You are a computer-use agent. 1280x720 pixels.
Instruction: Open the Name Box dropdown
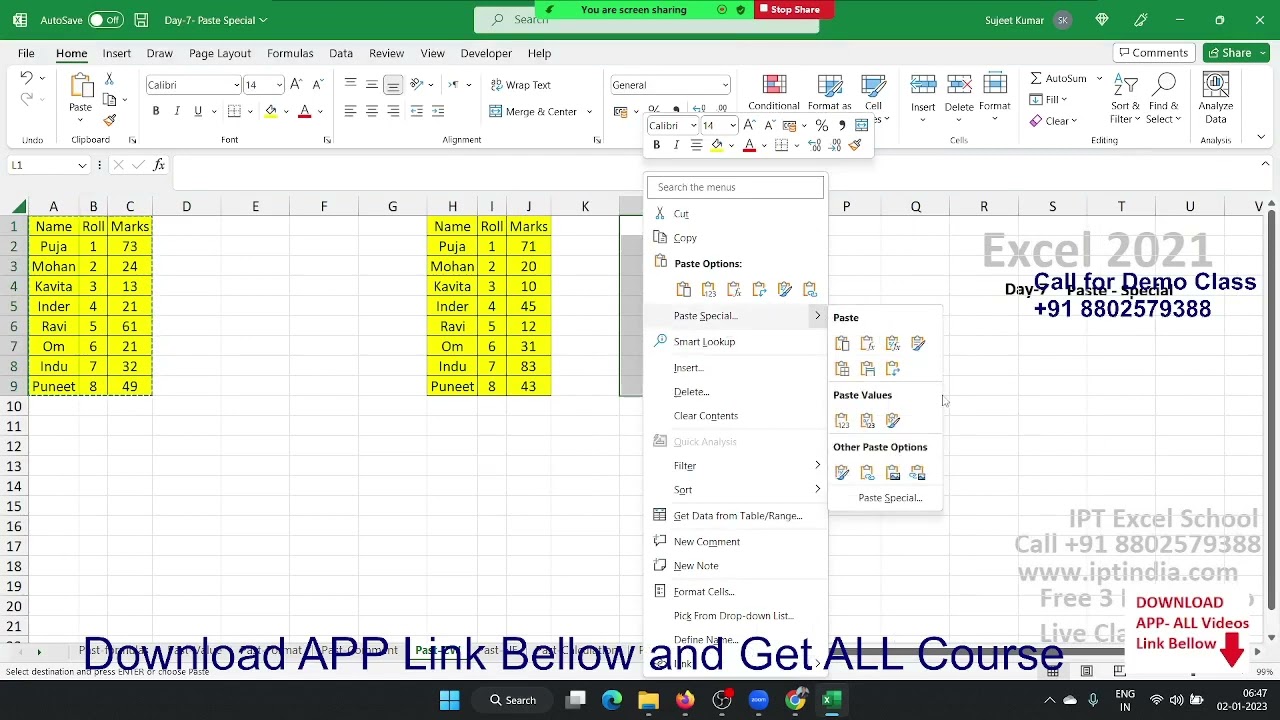coord(81,165)
